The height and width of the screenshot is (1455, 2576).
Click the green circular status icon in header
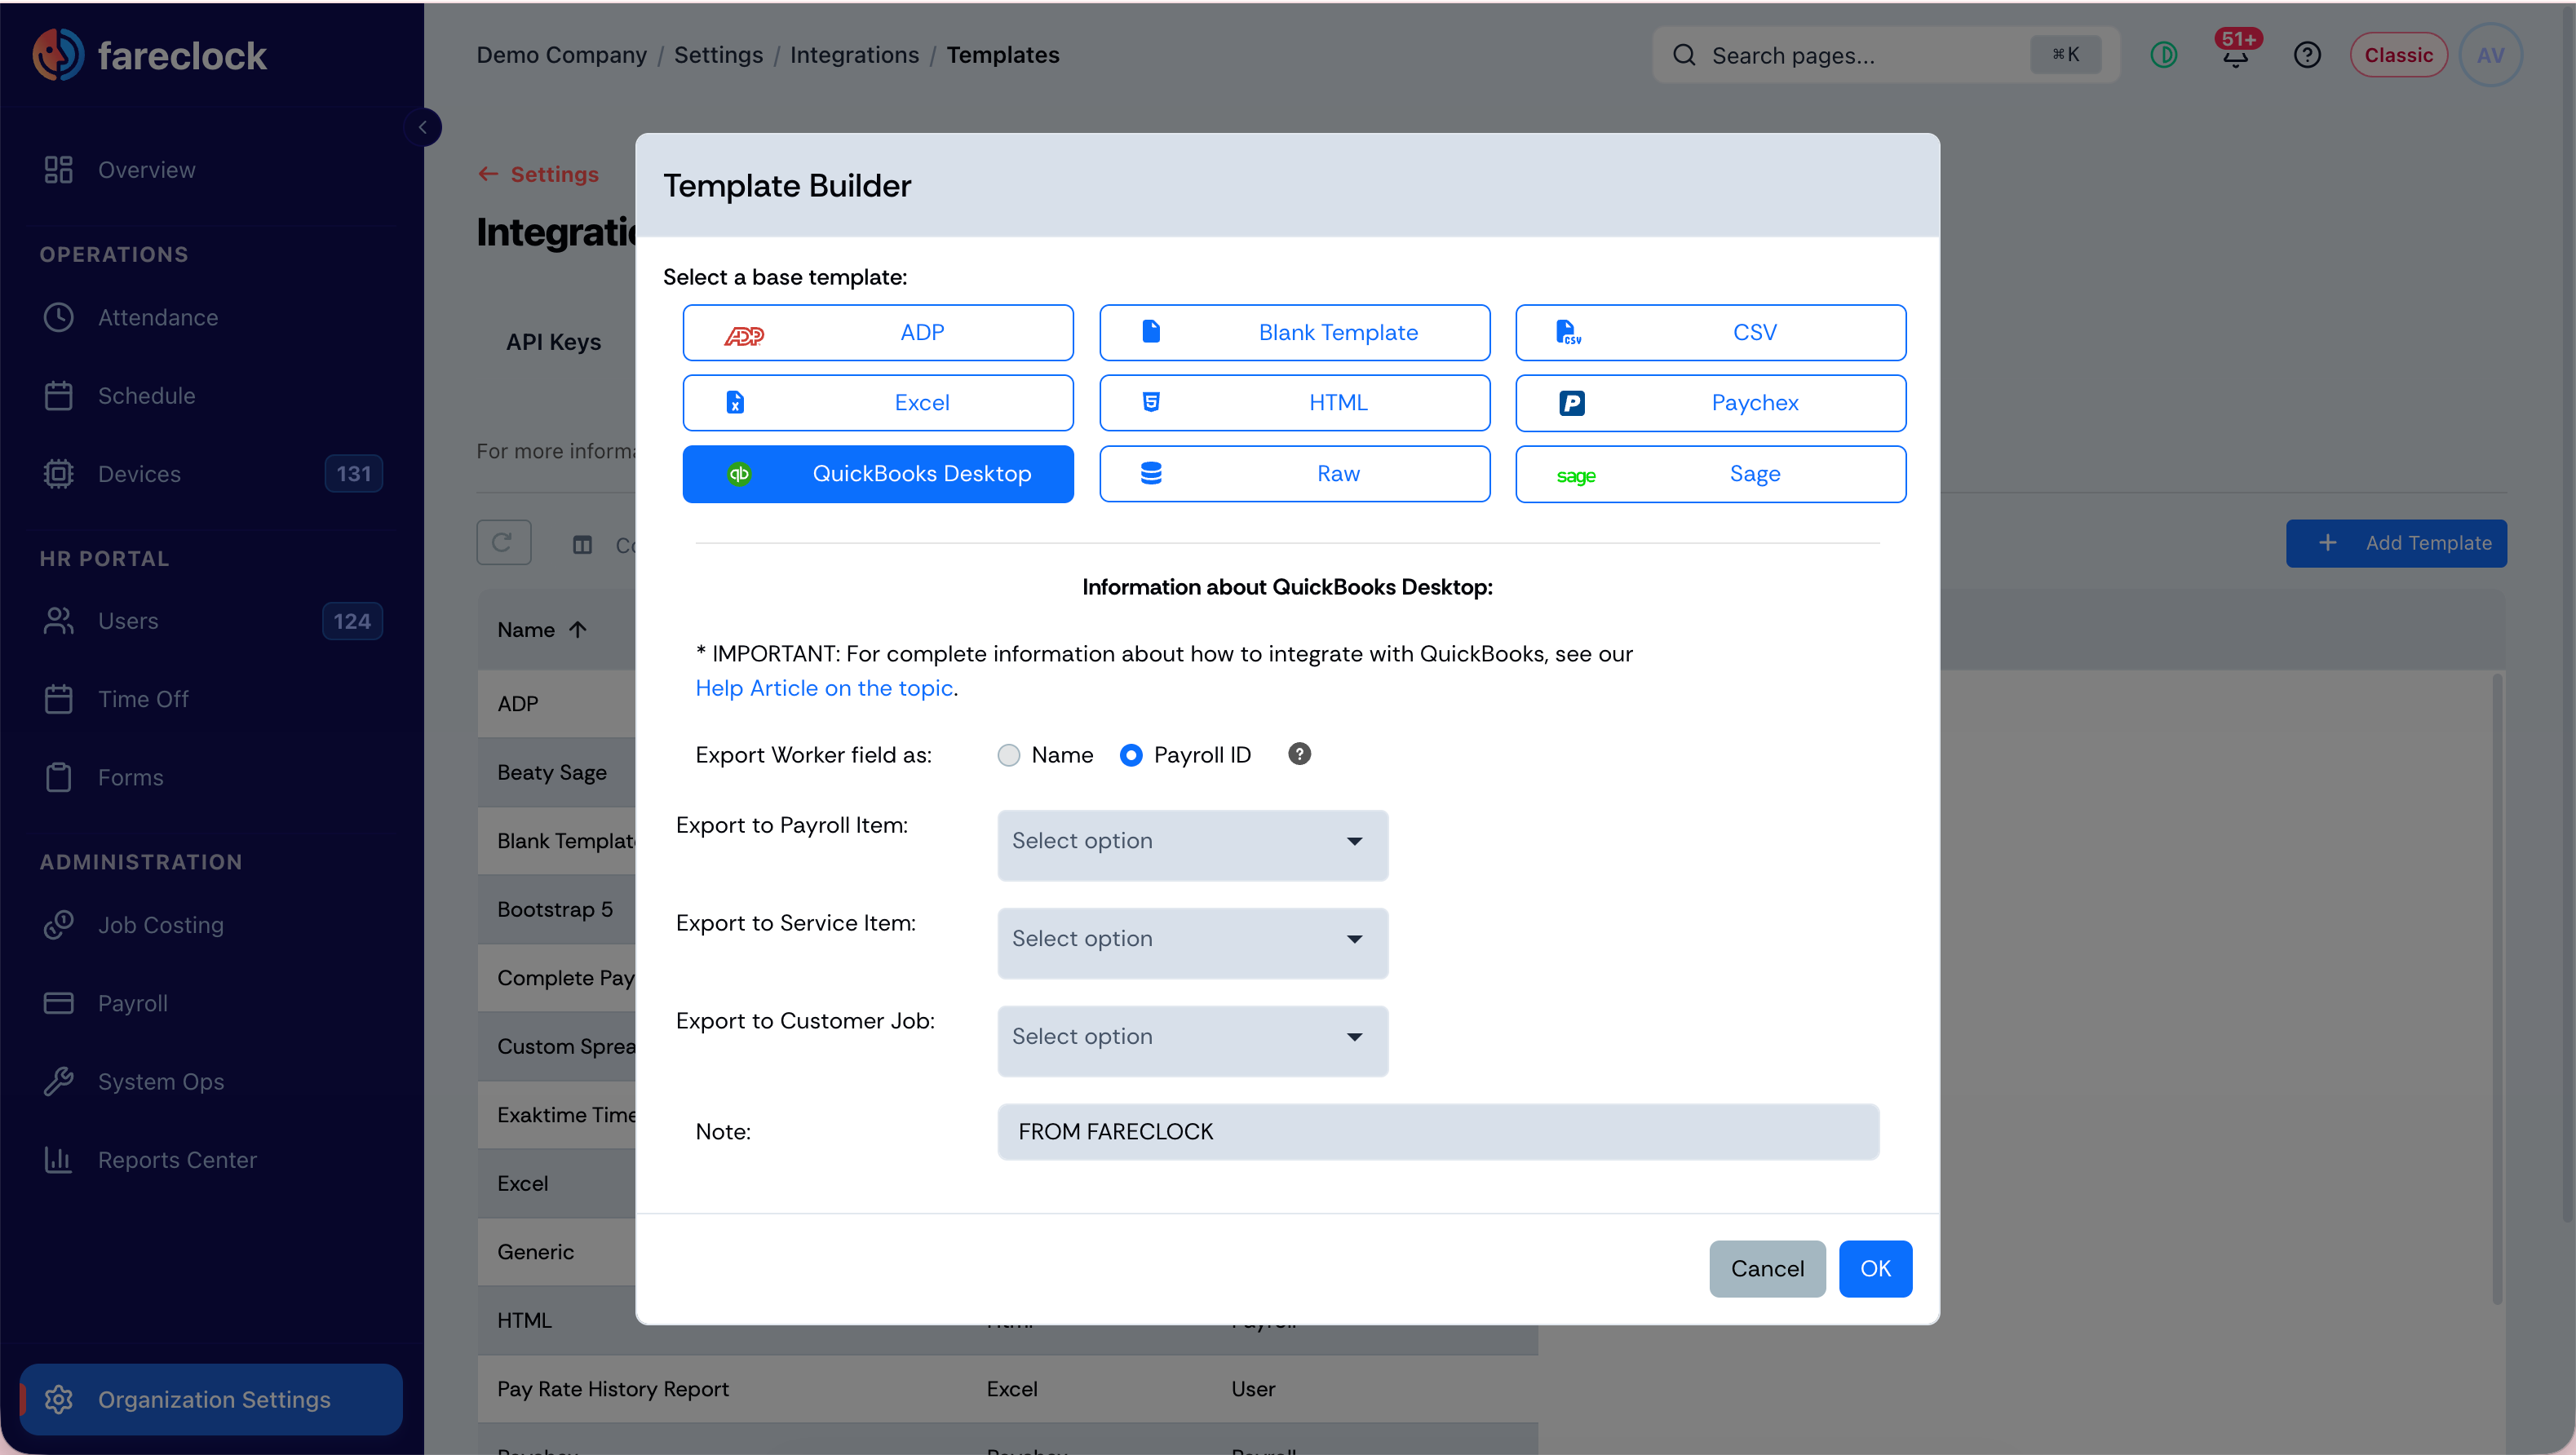point(2164,55)
